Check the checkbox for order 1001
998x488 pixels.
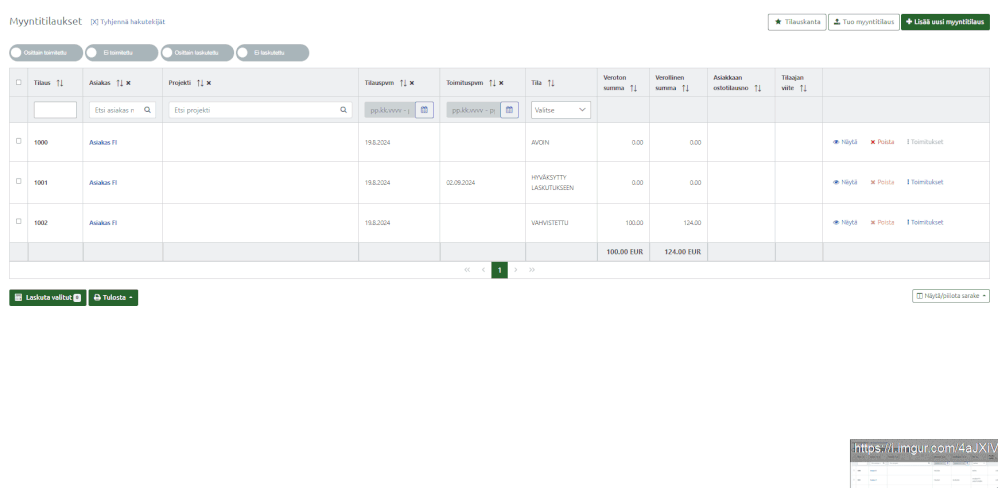click(18, 181)
